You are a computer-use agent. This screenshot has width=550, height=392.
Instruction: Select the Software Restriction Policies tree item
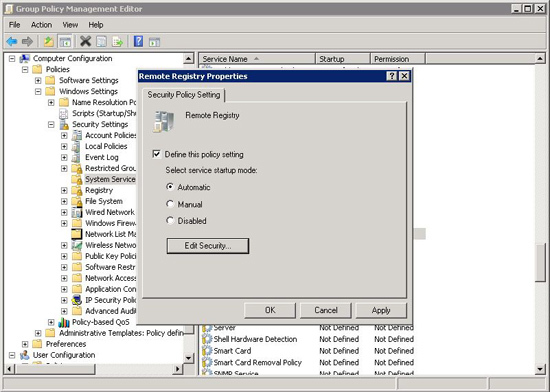(110, 267)
